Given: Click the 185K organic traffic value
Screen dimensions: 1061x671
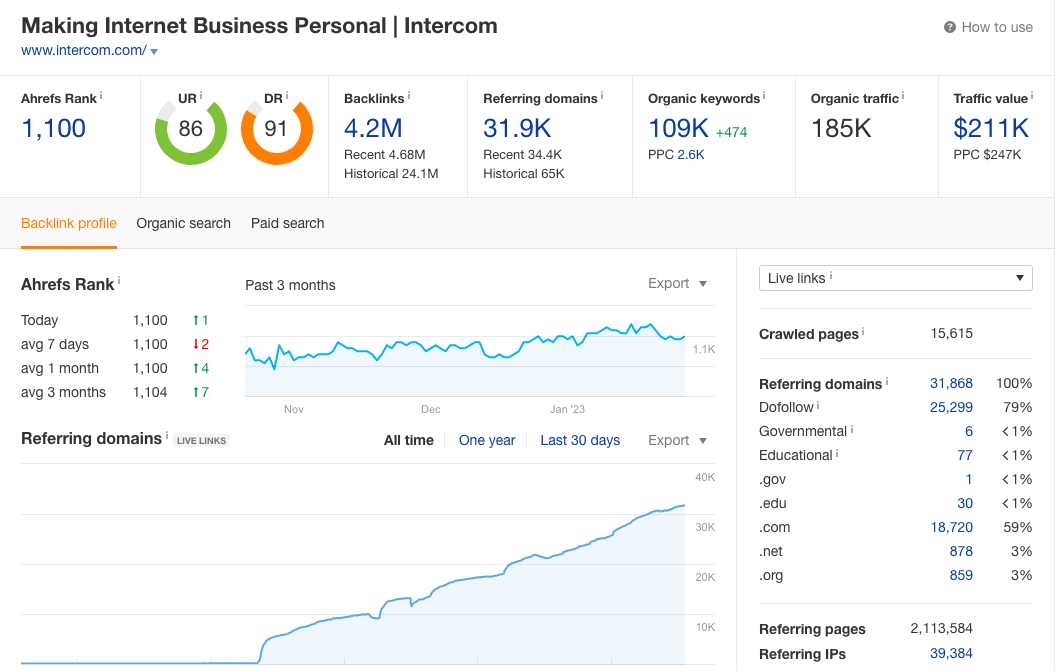Looking at the screenshot, I should (x=841, y=129).
